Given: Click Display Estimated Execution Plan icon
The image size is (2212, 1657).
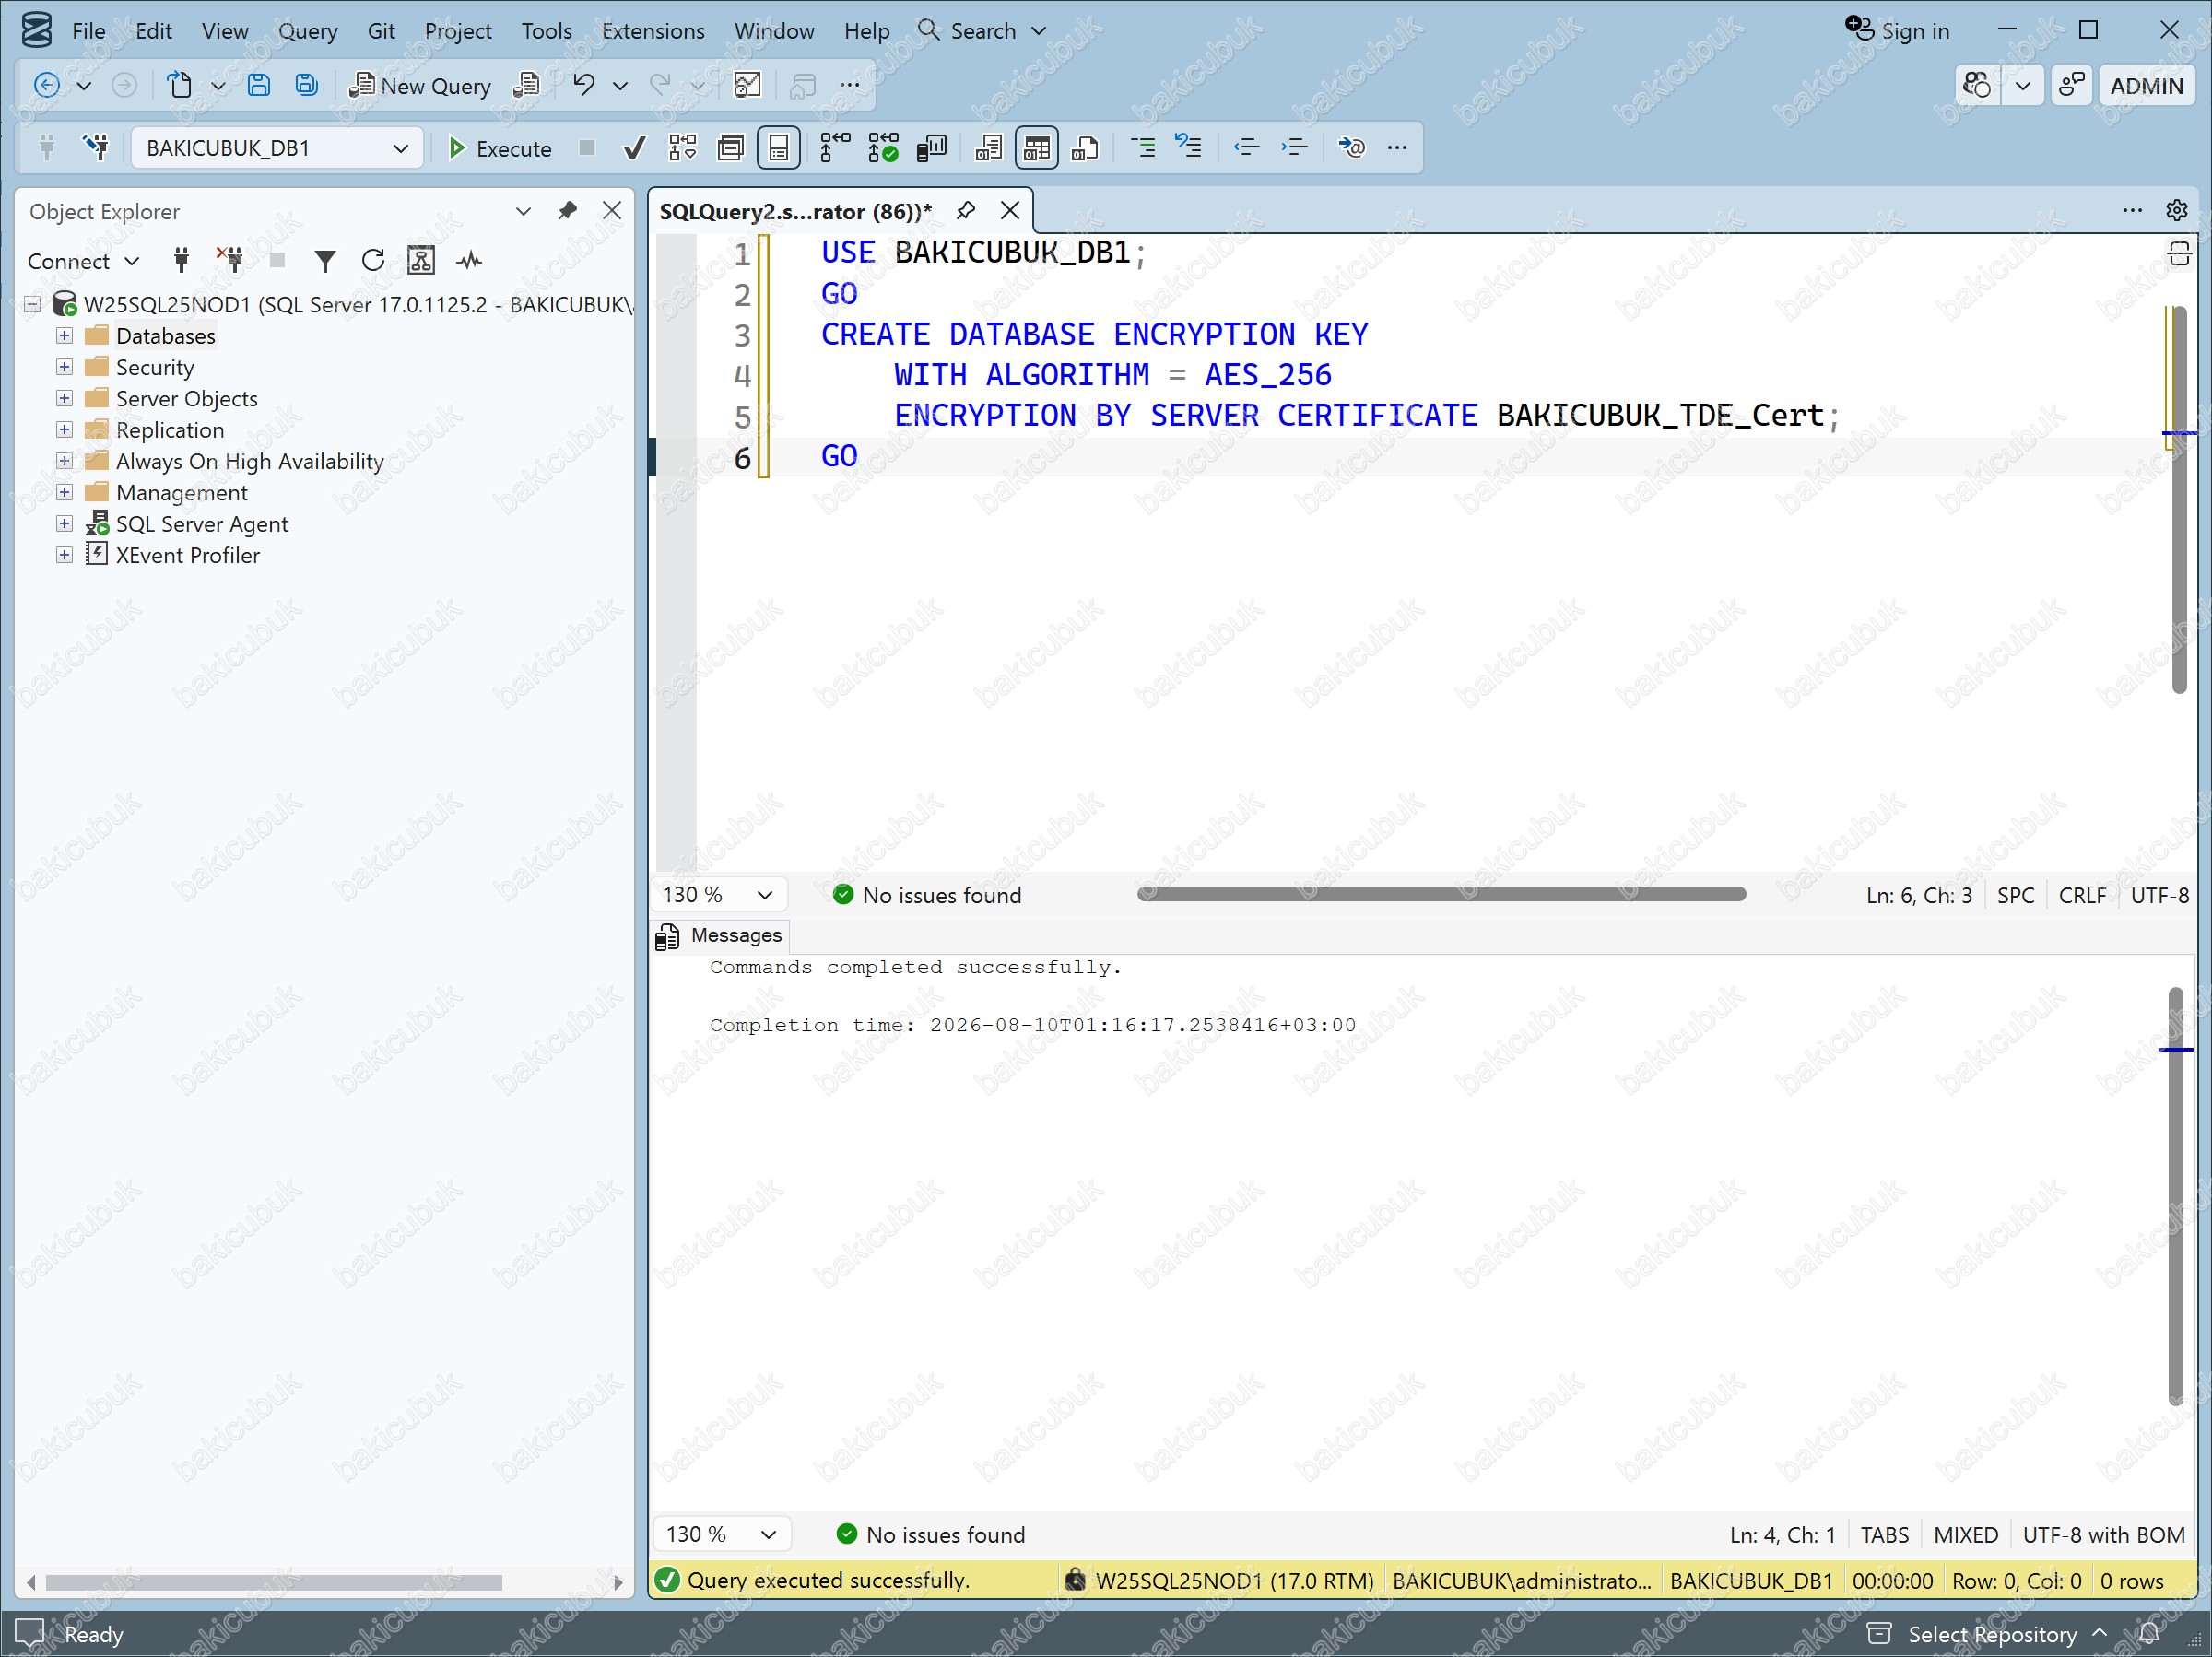Looking at the screenshot, I should pyautogui.click(x=683, y=148).
